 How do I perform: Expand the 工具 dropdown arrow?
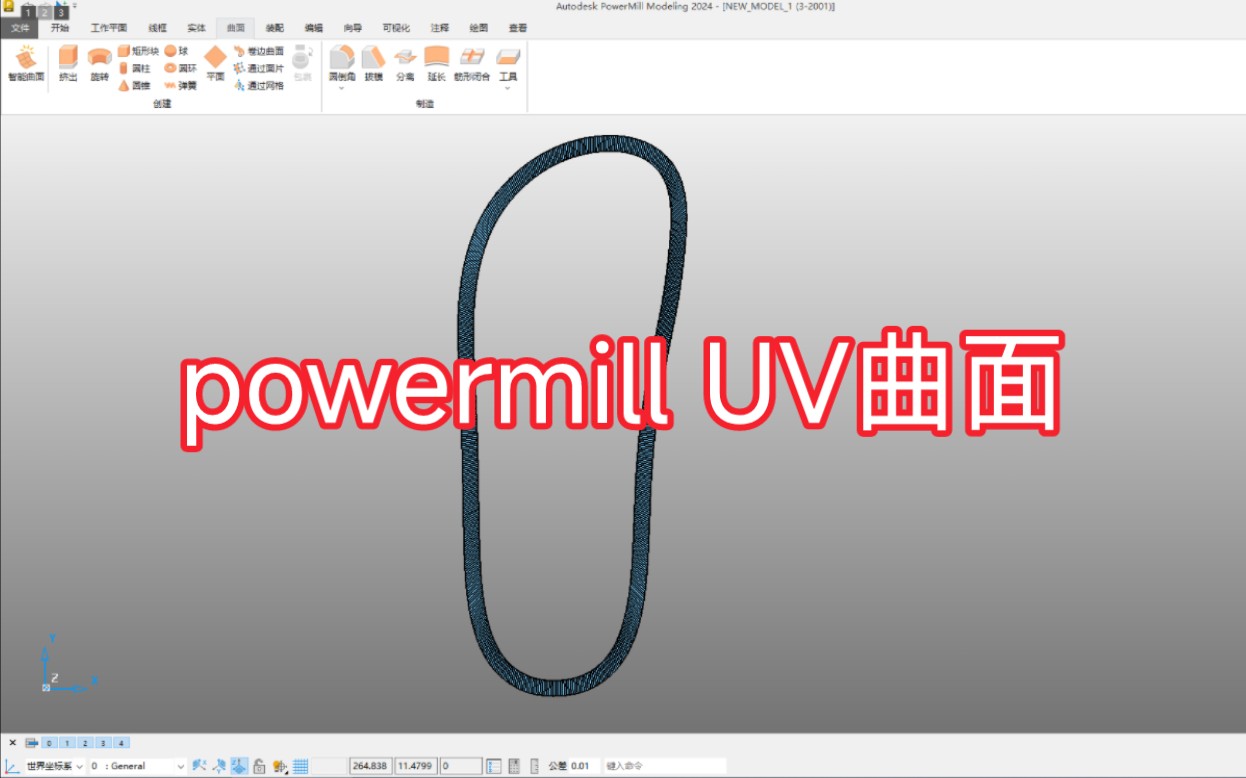point(508,88)
